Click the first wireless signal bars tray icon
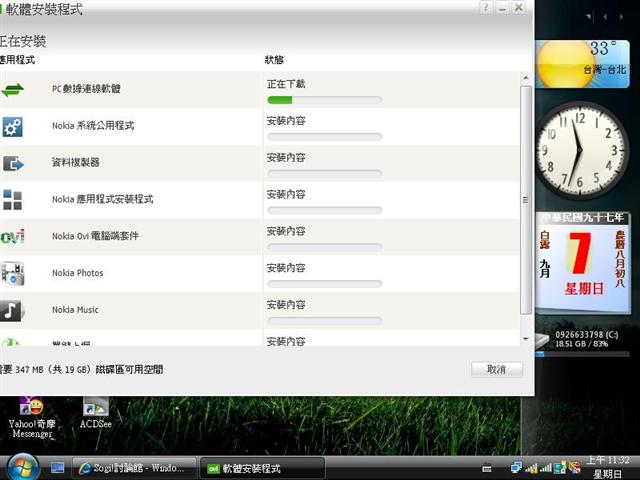This screenshot has height=480, width=640. (531, 468)
